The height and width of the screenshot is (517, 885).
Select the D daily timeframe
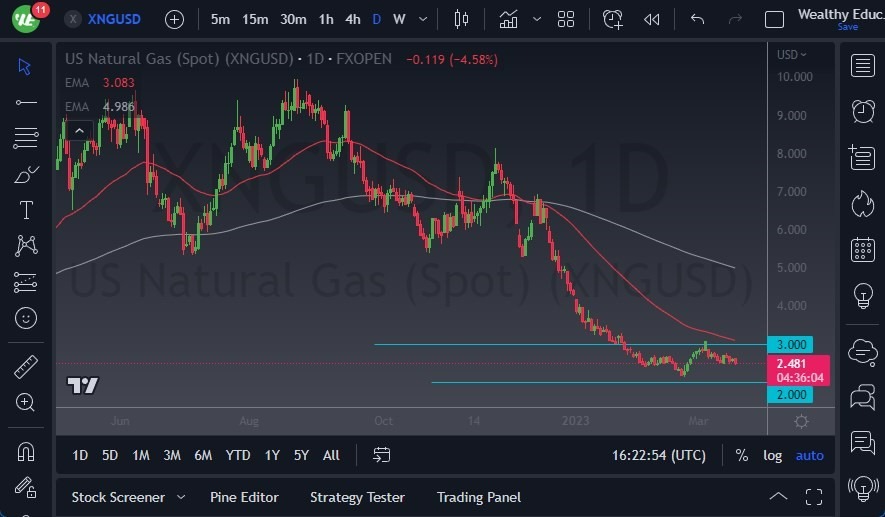[x=376, y=19]
